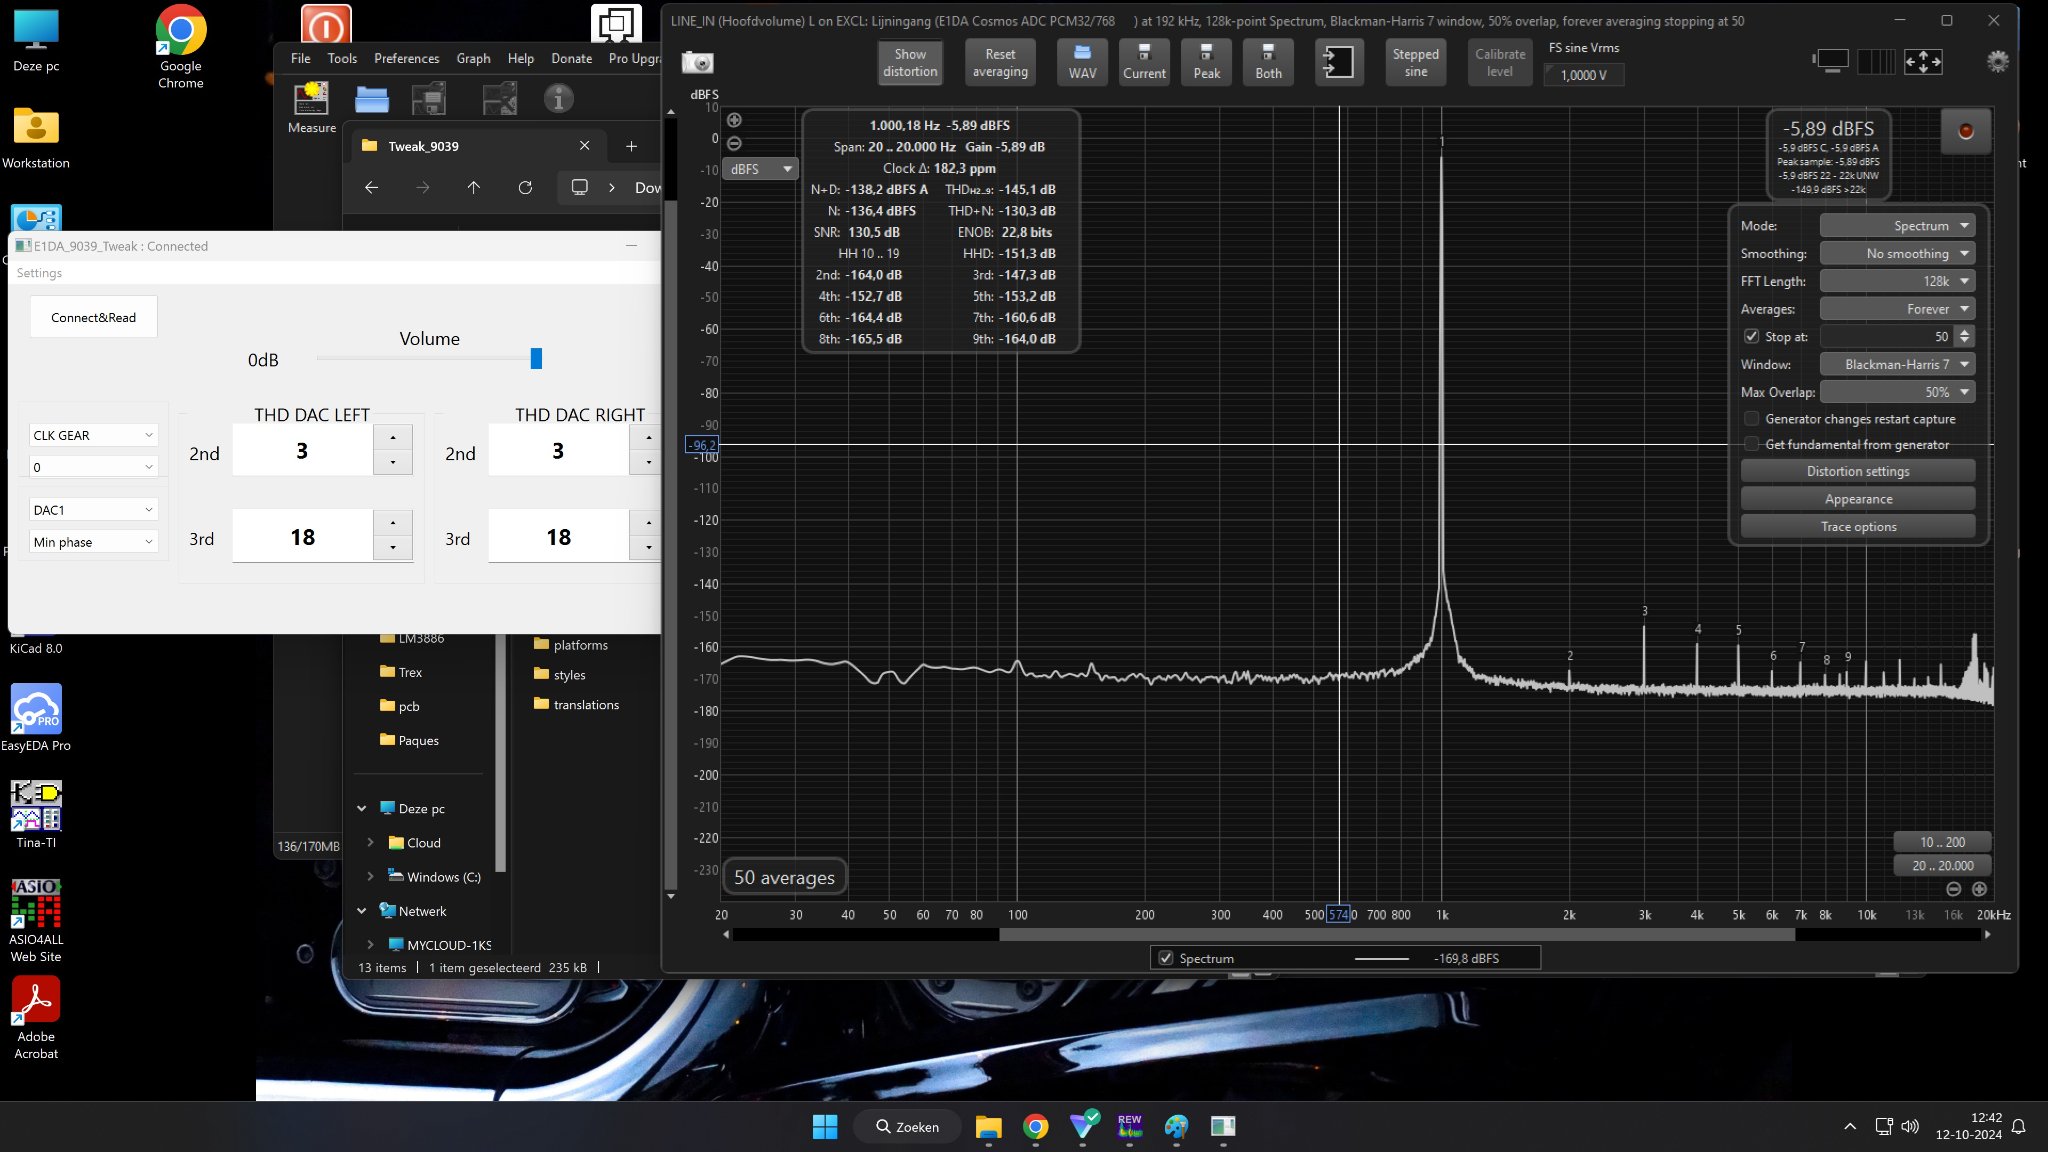The height and width of the screenshot is (1152, 2048).
Task: Expand the Cloud tree item in Explorer
Action: coord(370,843)
